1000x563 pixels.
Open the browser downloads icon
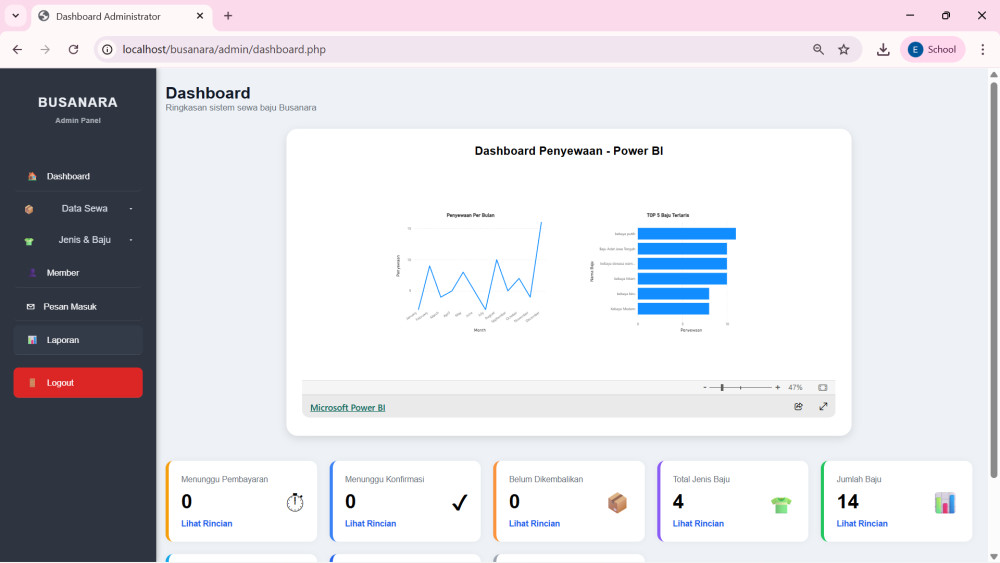(883, 49)
